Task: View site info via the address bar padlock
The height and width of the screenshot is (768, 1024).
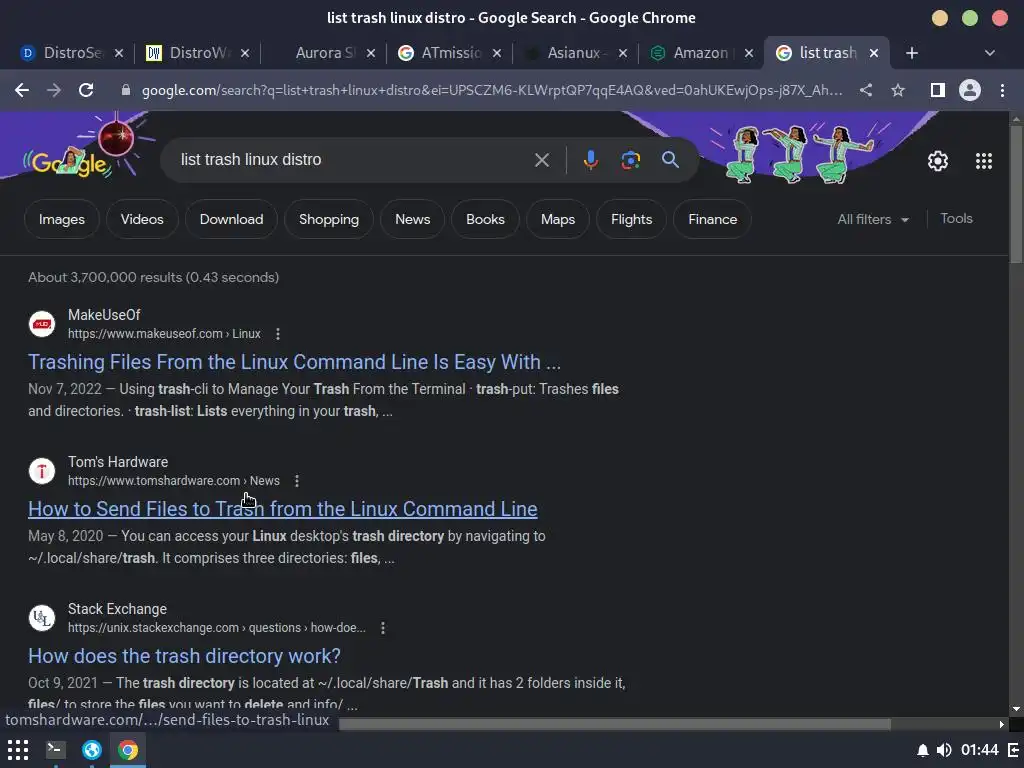Action: tap(126, 90)
